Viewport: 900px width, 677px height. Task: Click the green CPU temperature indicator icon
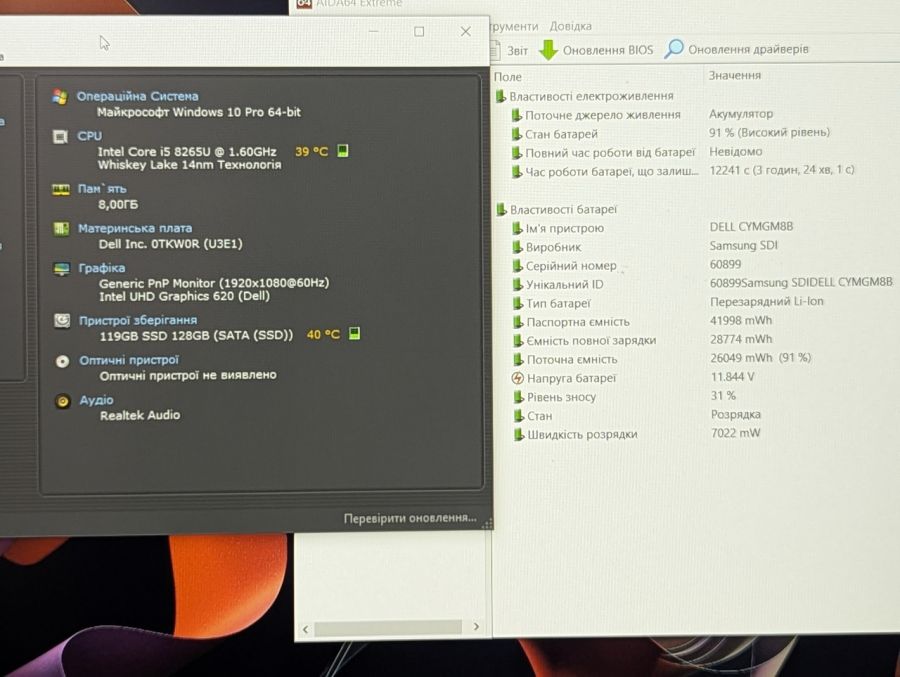click(343, 151)
